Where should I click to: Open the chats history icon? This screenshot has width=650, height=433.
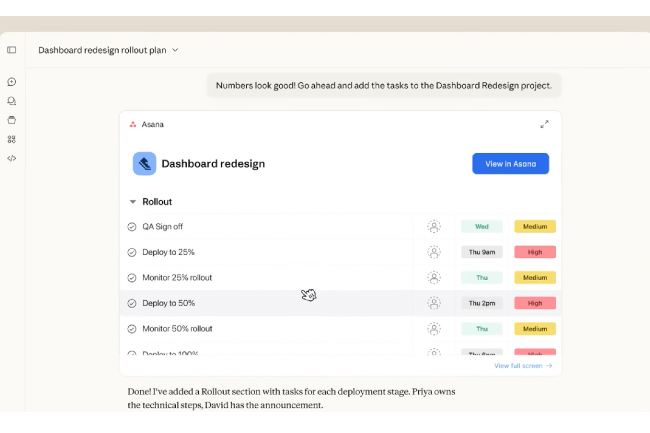coord(12,101)
